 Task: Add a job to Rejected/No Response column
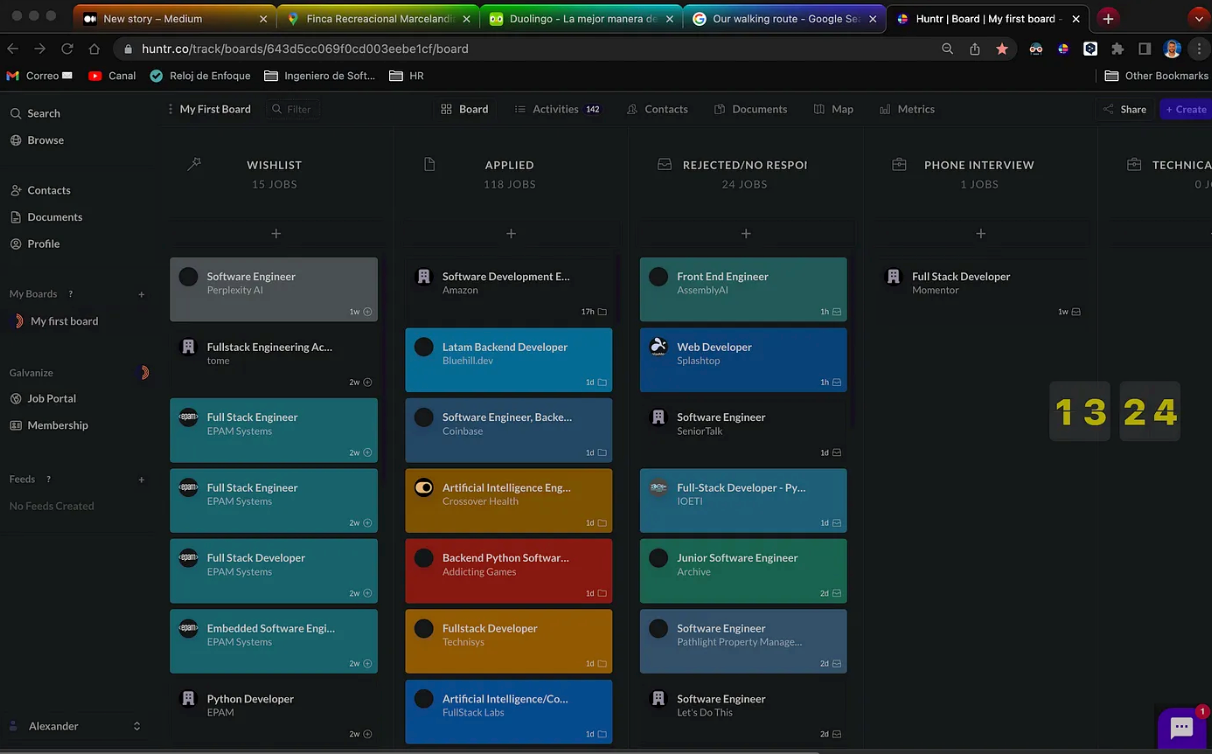746,234
